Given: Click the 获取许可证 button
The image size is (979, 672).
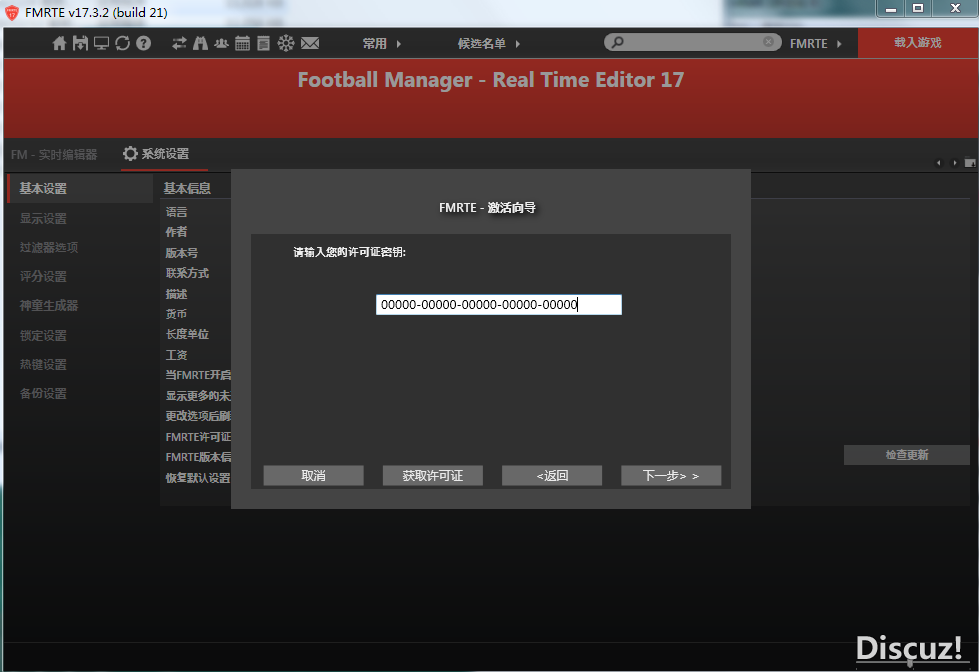Looking at the screenshot, I should point(433,475).
